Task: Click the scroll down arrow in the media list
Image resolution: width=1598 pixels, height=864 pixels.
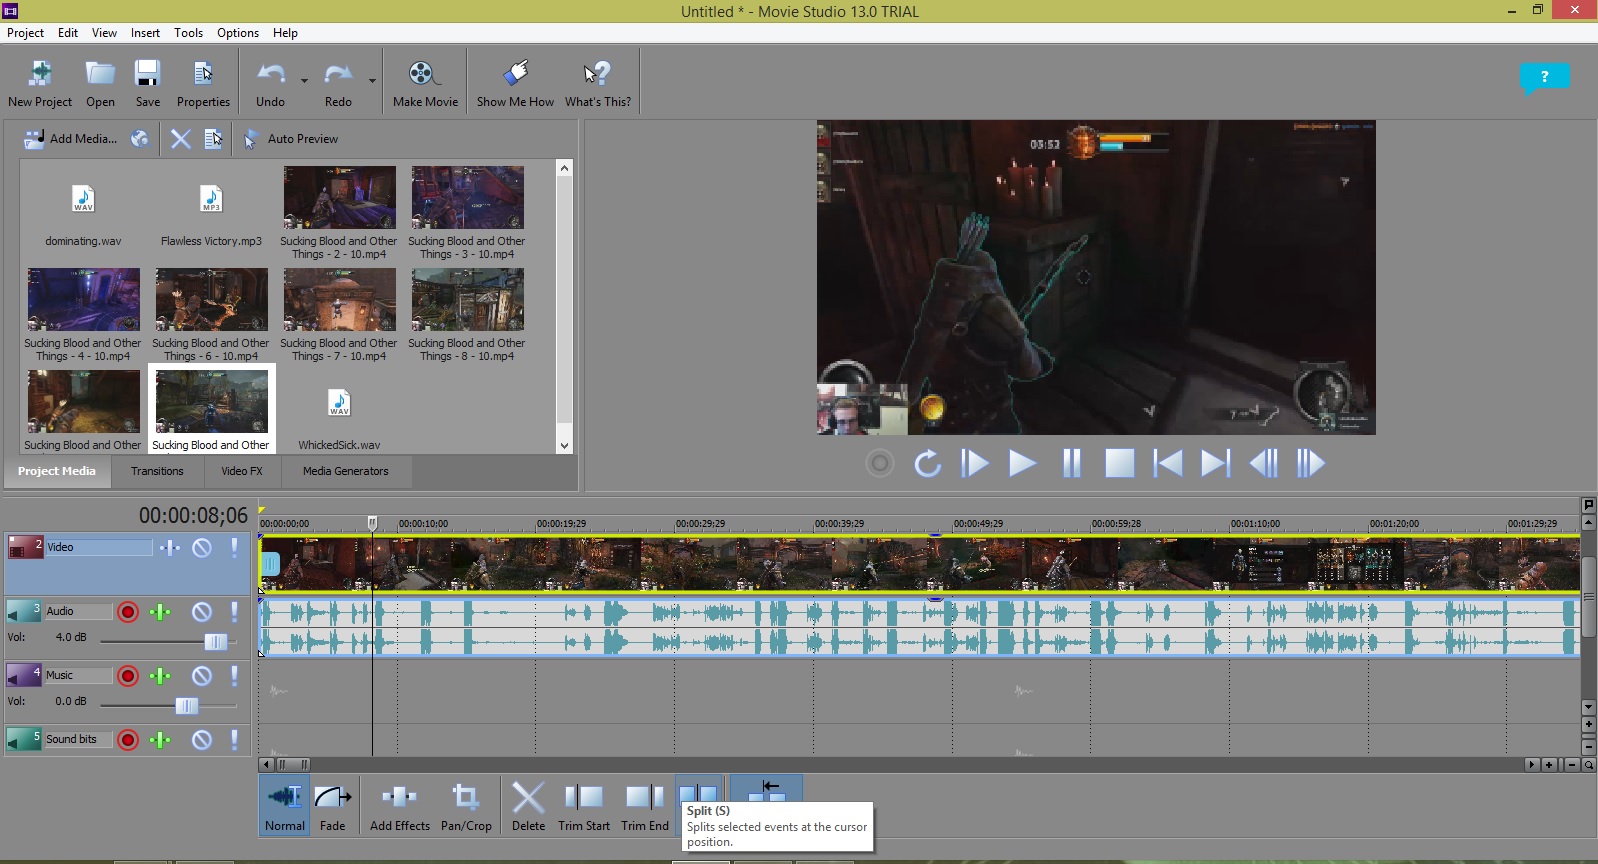Action: 564,446
